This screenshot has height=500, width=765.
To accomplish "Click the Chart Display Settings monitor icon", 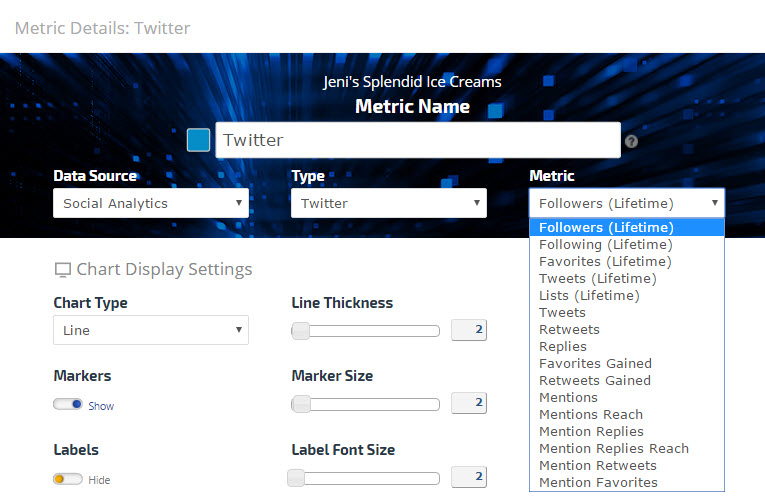I will click(62, 270).
